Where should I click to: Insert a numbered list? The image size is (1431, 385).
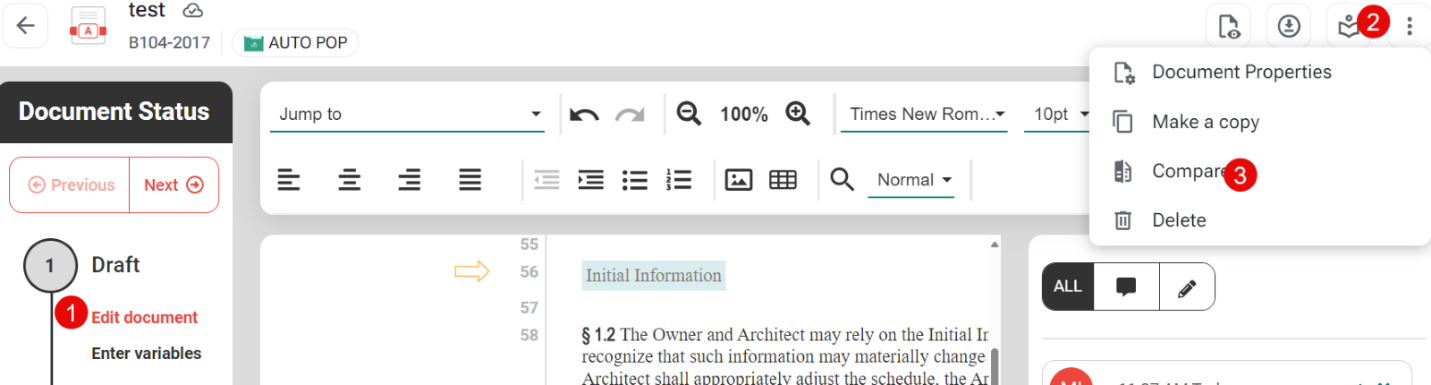[x=679, y=180]
